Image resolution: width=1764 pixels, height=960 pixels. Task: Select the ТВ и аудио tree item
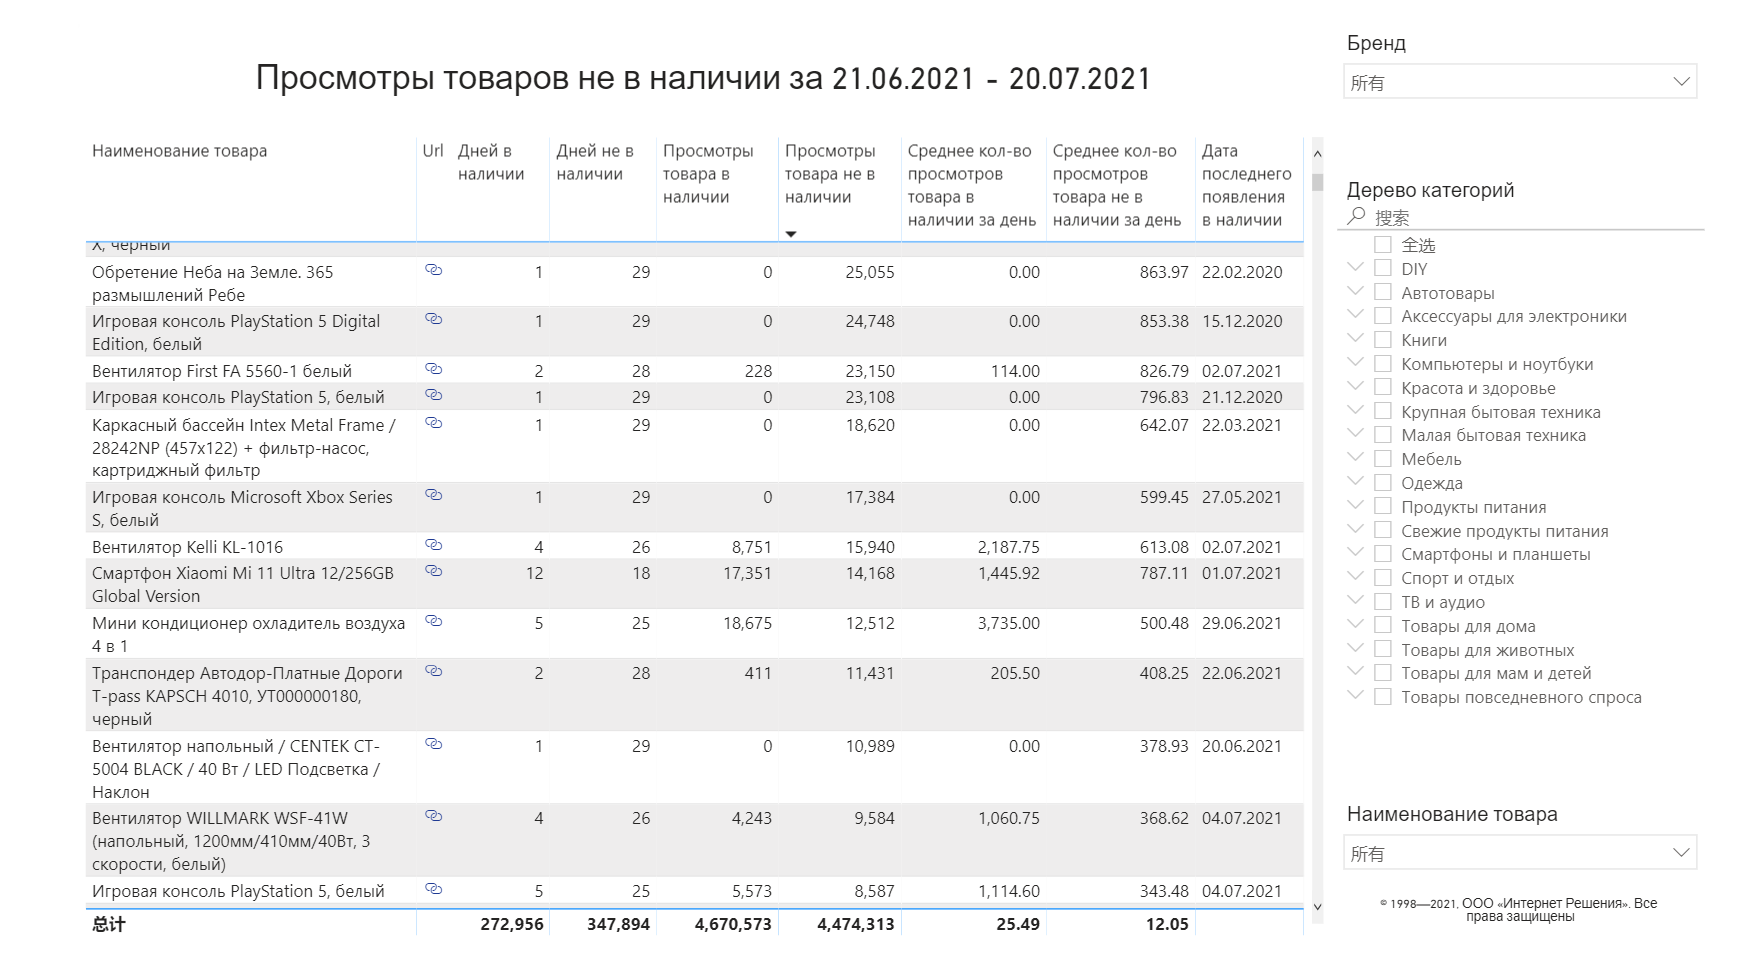coord(1442,602)
